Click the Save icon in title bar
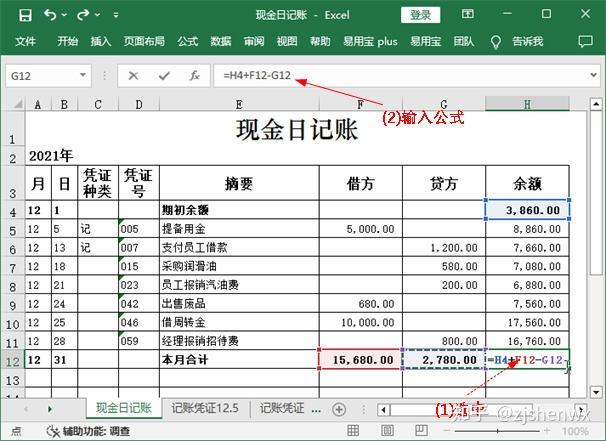 [x=25, y=15]
